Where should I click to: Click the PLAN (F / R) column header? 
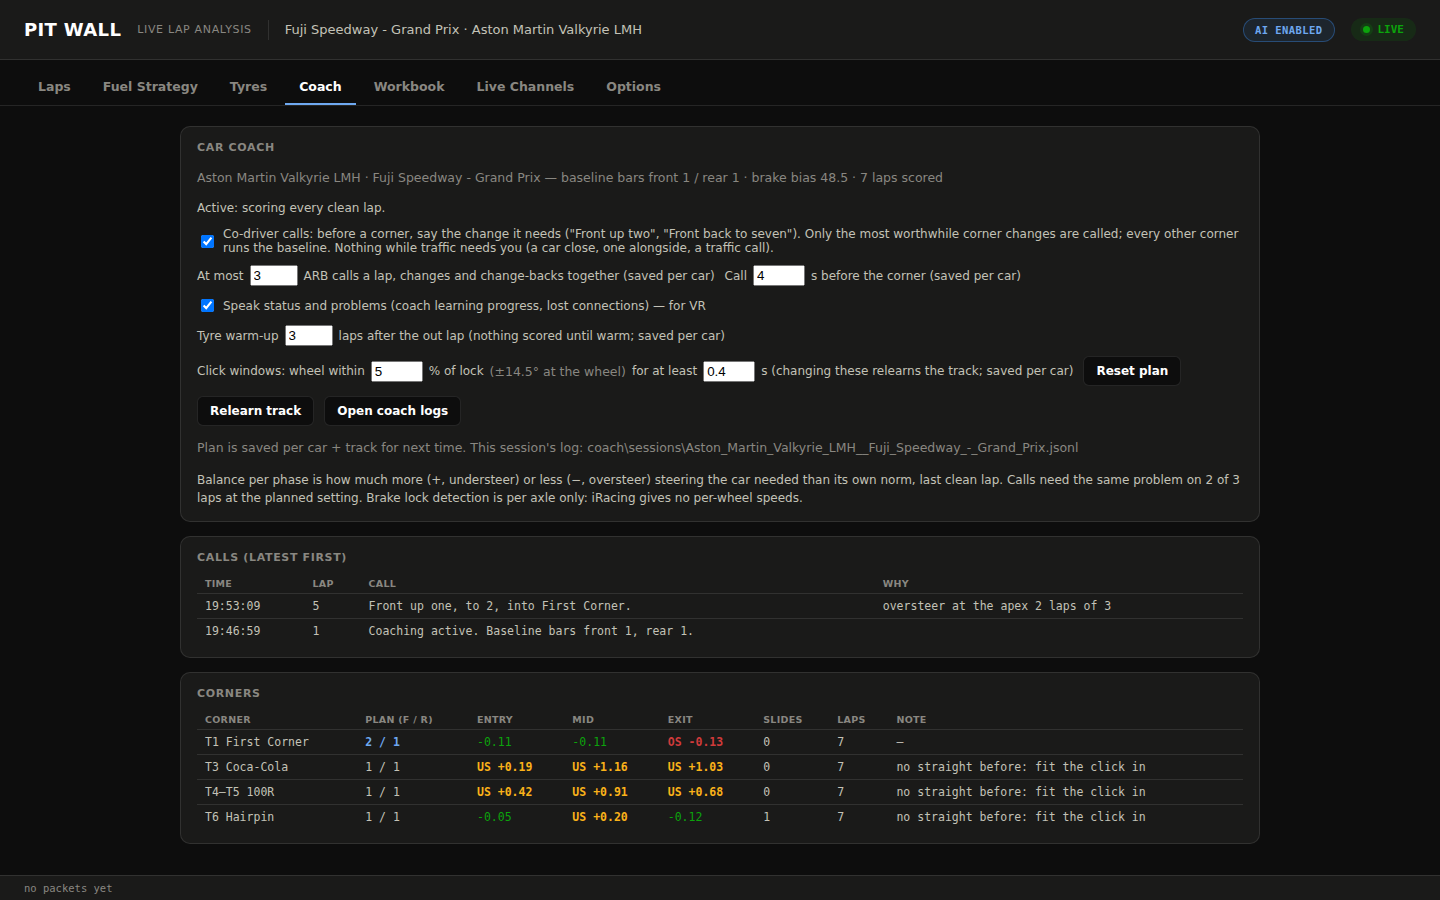[399, 720]
